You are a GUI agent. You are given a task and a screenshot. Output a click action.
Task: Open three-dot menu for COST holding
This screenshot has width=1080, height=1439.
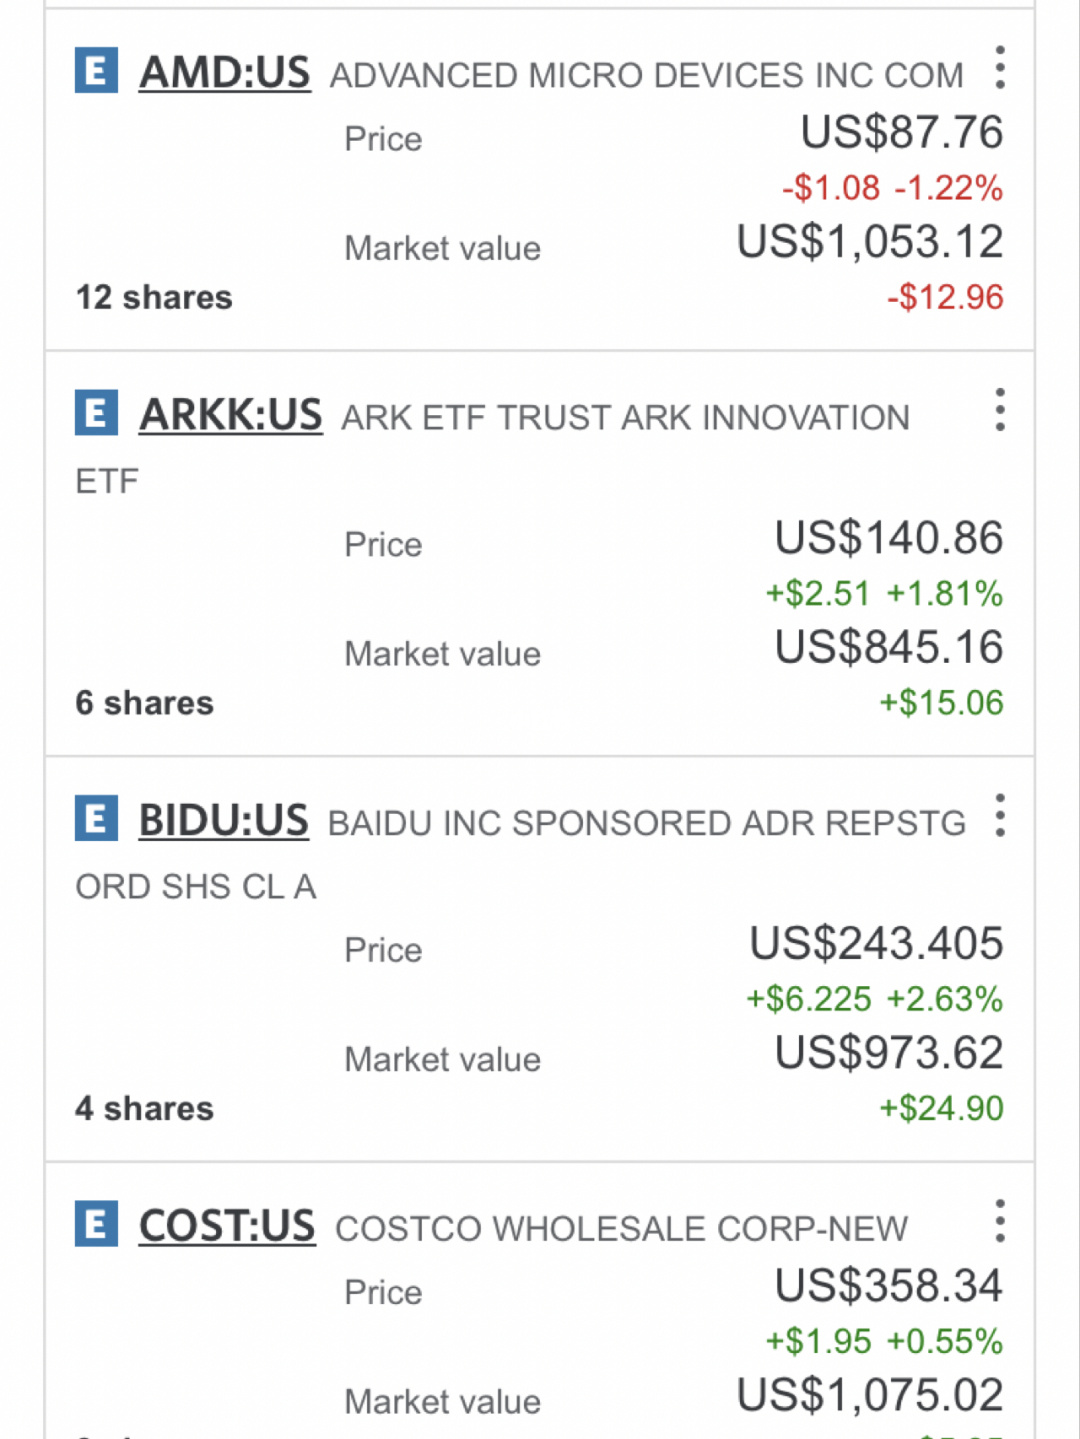[999, 1221]
